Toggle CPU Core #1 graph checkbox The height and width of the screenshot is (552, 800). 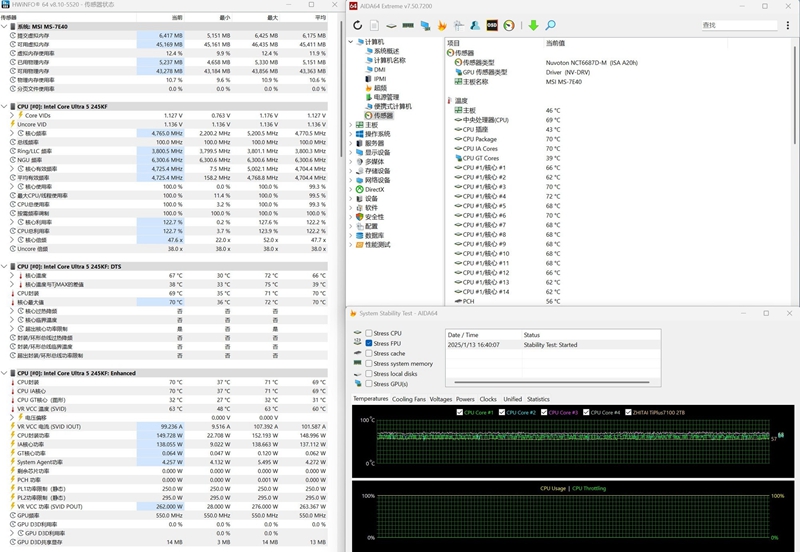coord(460,412)
